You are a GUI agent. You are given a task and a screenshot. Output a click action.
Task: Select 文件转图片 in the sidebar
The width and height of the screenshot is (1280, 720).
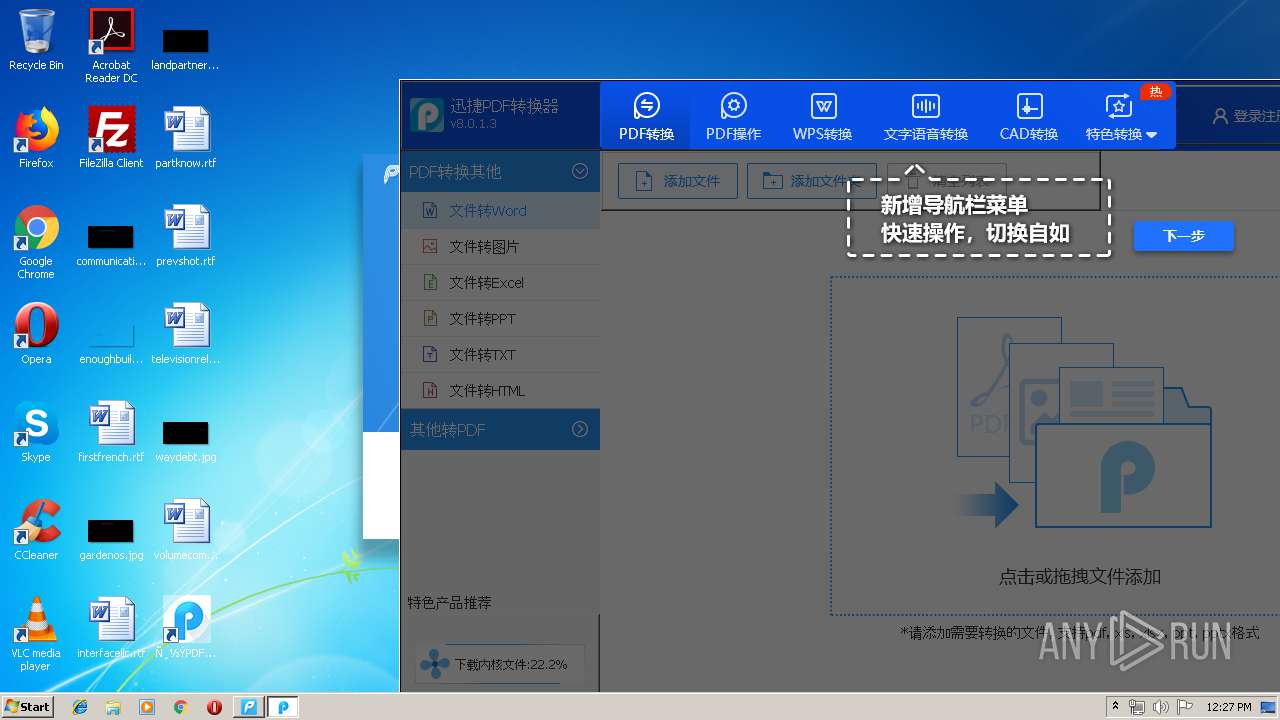(x=500, y=247)
